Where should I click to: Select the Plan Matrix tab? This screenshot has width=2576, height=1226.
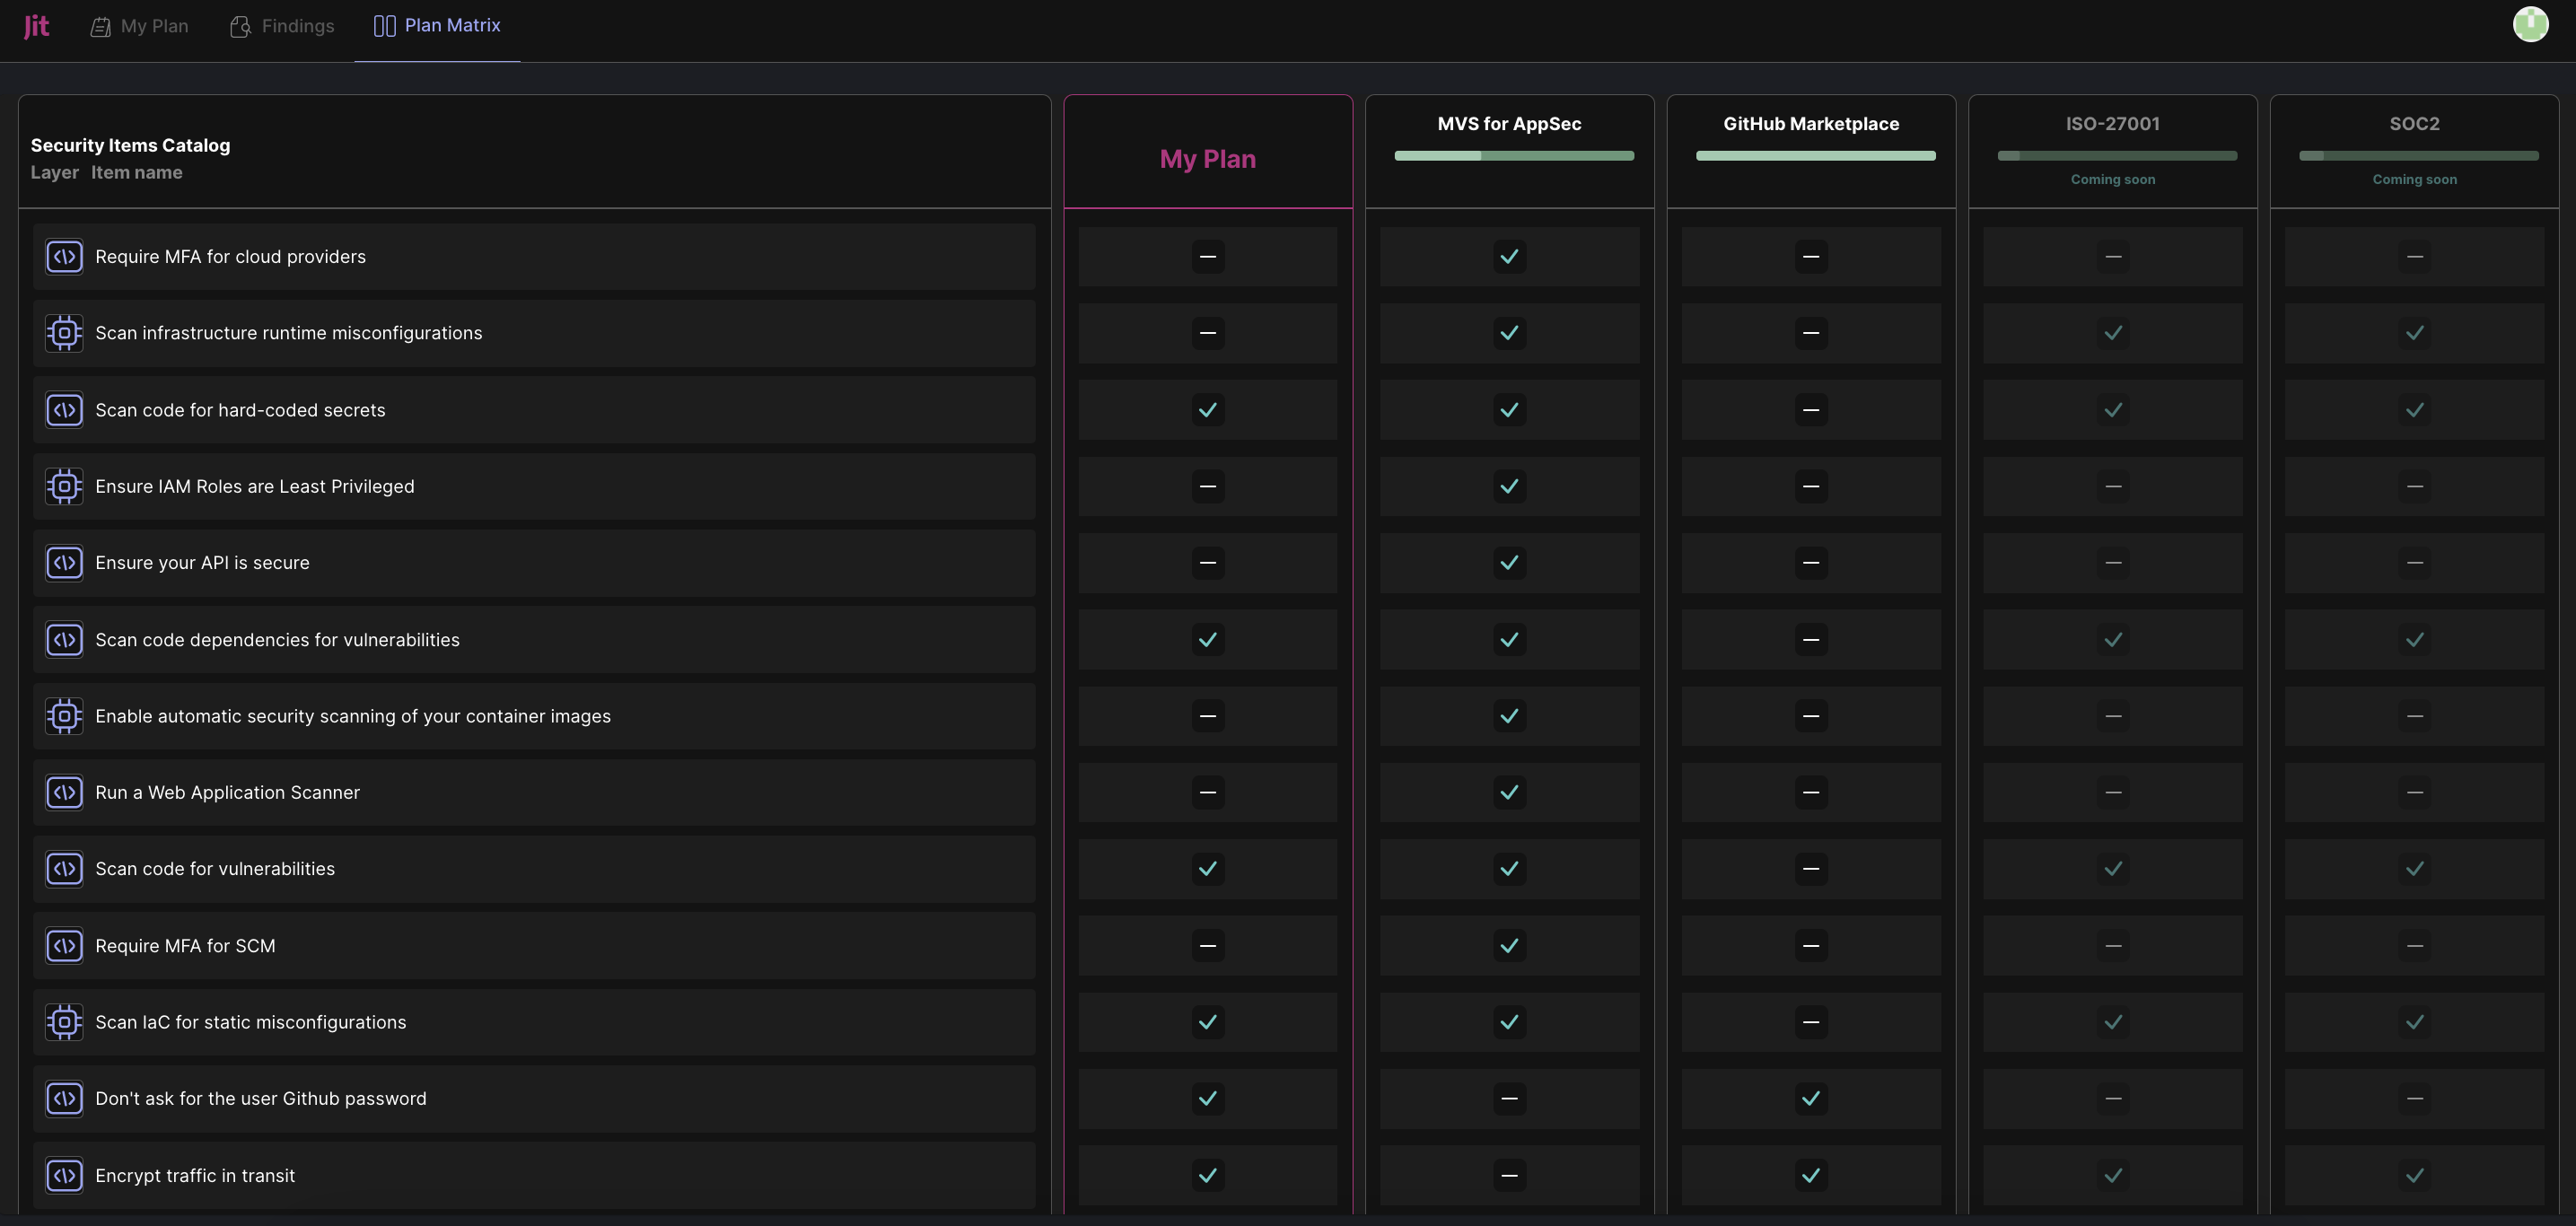click(x=437, y=26)
